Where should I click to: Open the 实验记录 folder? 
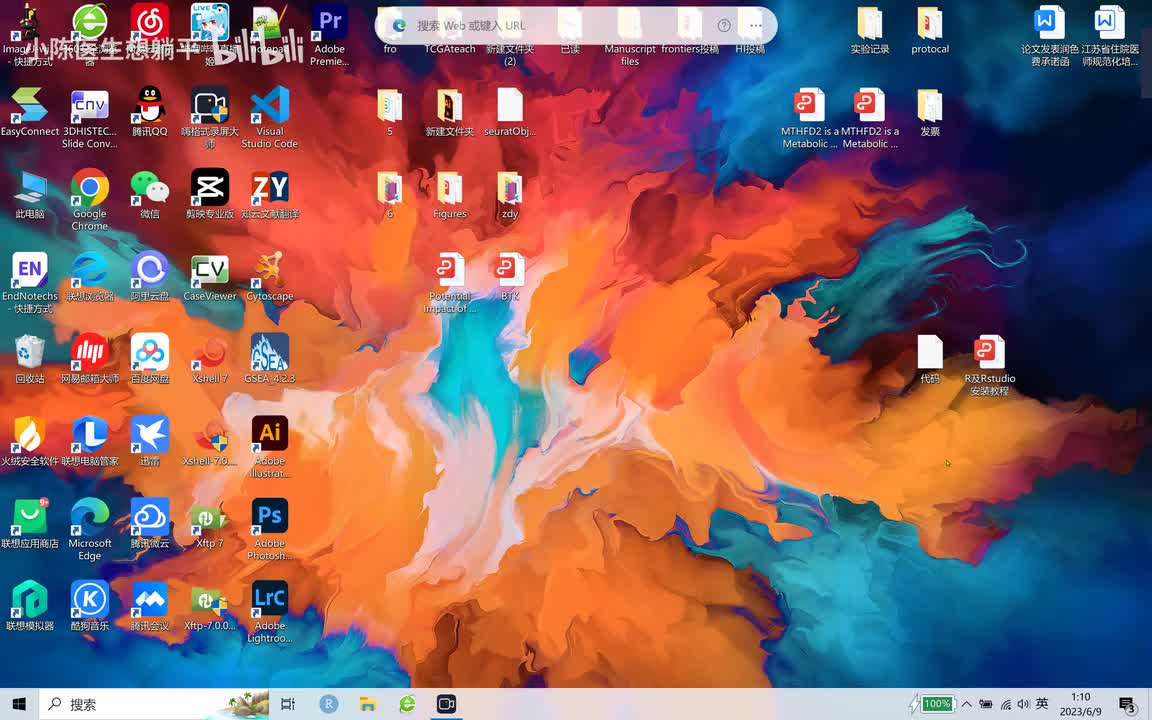pos(870,29)
